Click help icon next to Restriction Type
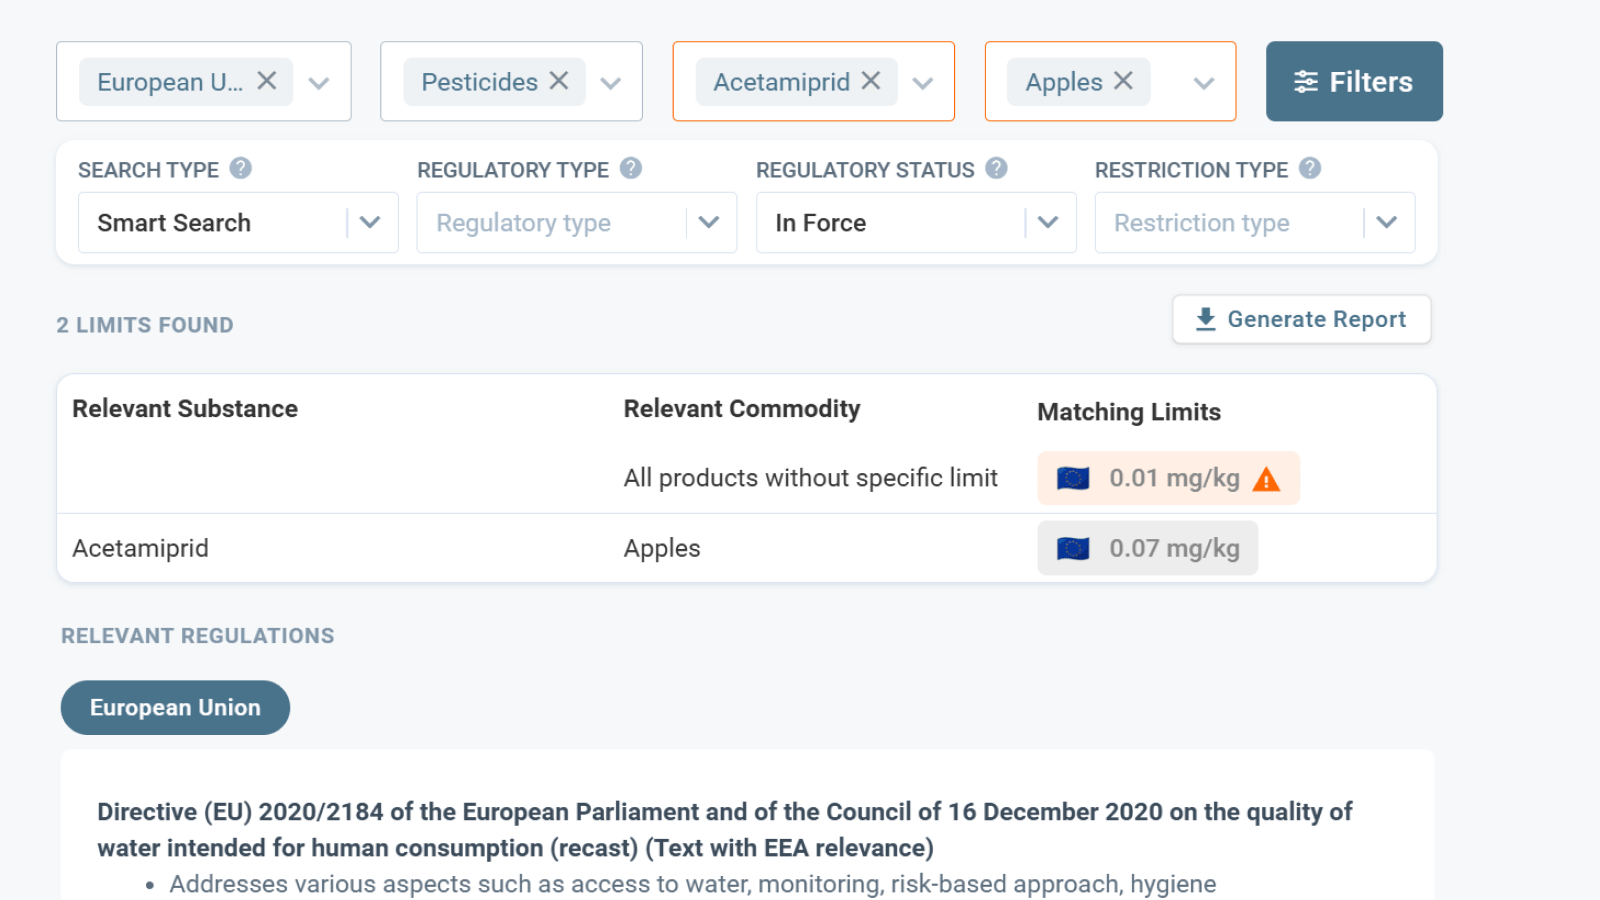This screenshot has height=900, width=1600. click(1310, 169)
